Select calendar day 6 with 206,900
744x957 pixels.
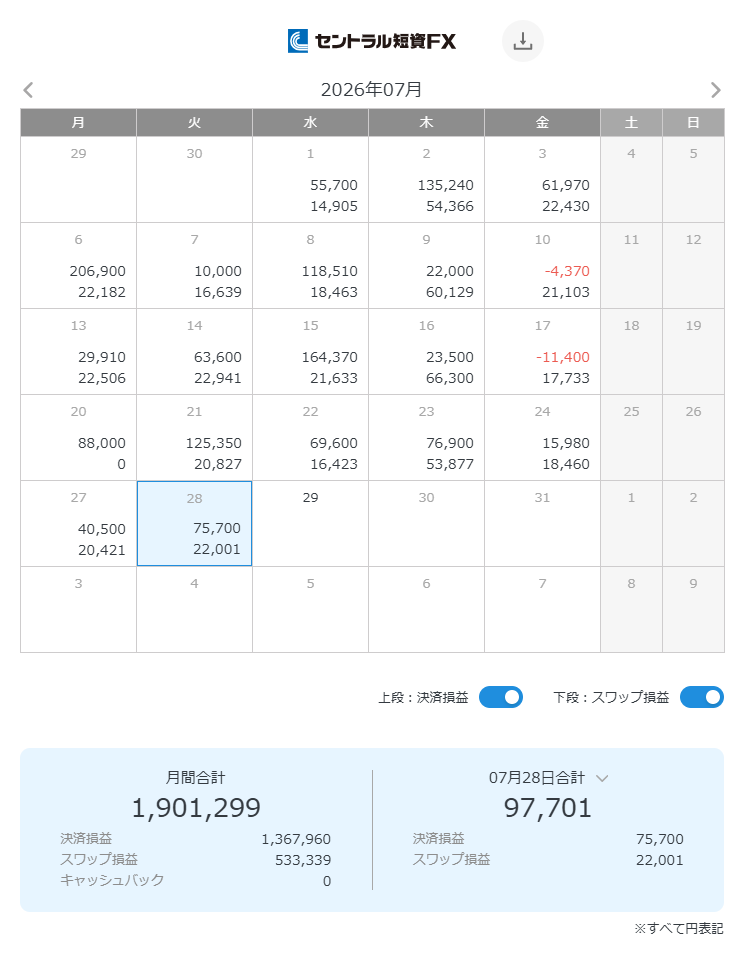pos(78,265)
